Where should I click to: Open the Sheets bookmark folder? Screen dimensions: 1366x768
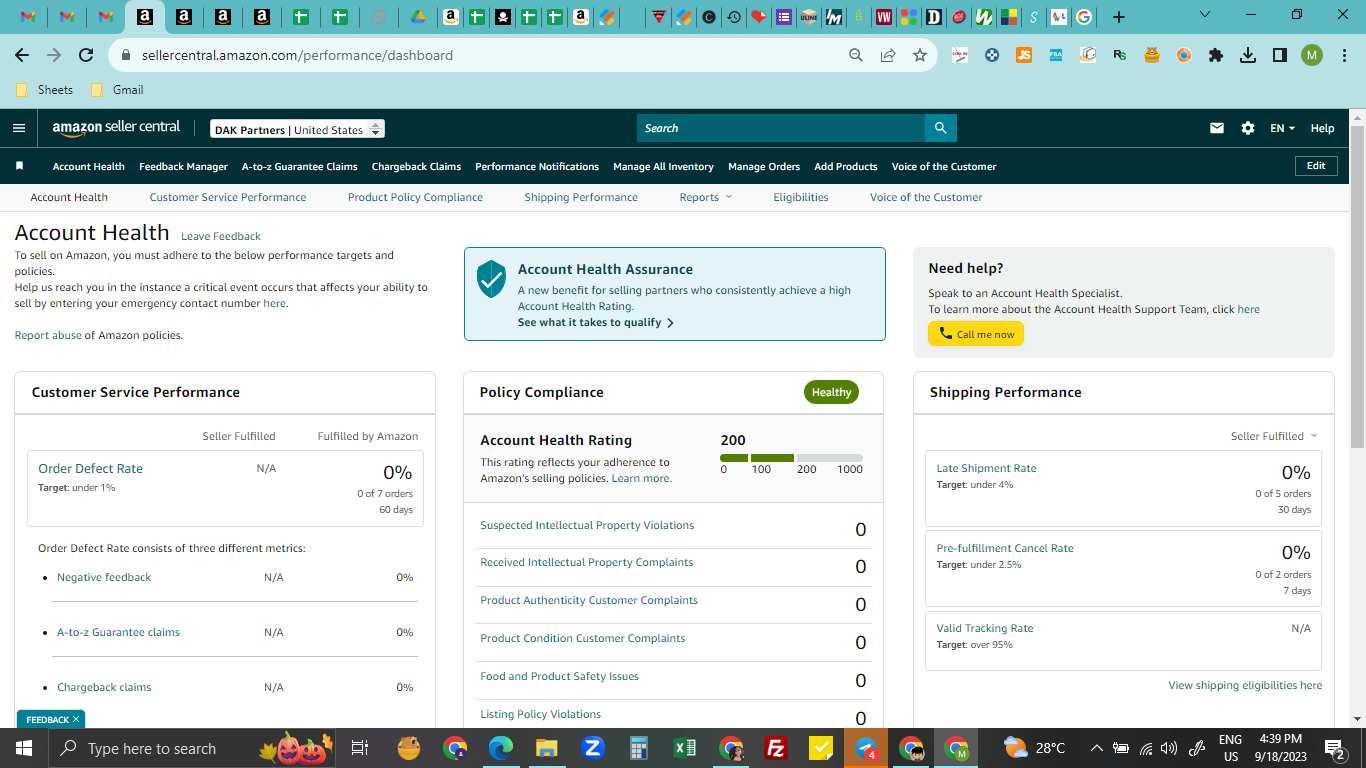tap(45, 90)
